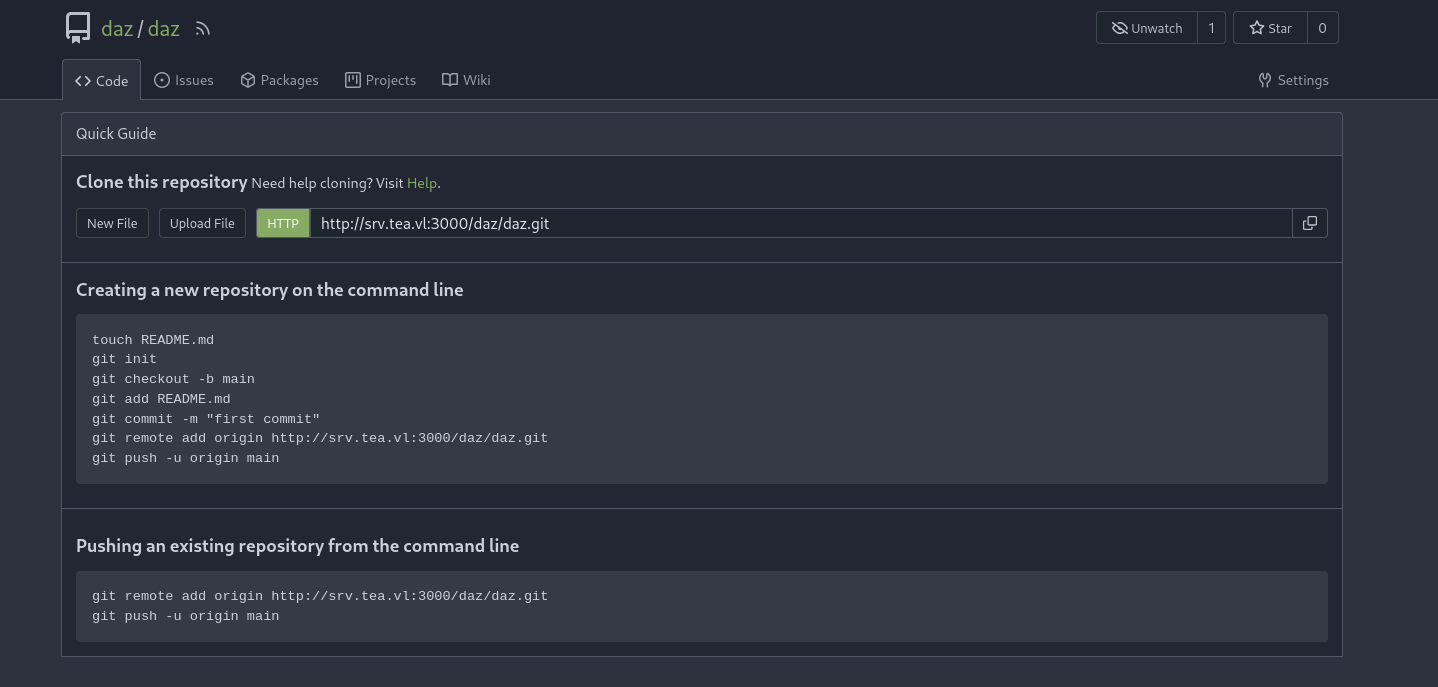Open the Projects tab

[x=380, y=80]
